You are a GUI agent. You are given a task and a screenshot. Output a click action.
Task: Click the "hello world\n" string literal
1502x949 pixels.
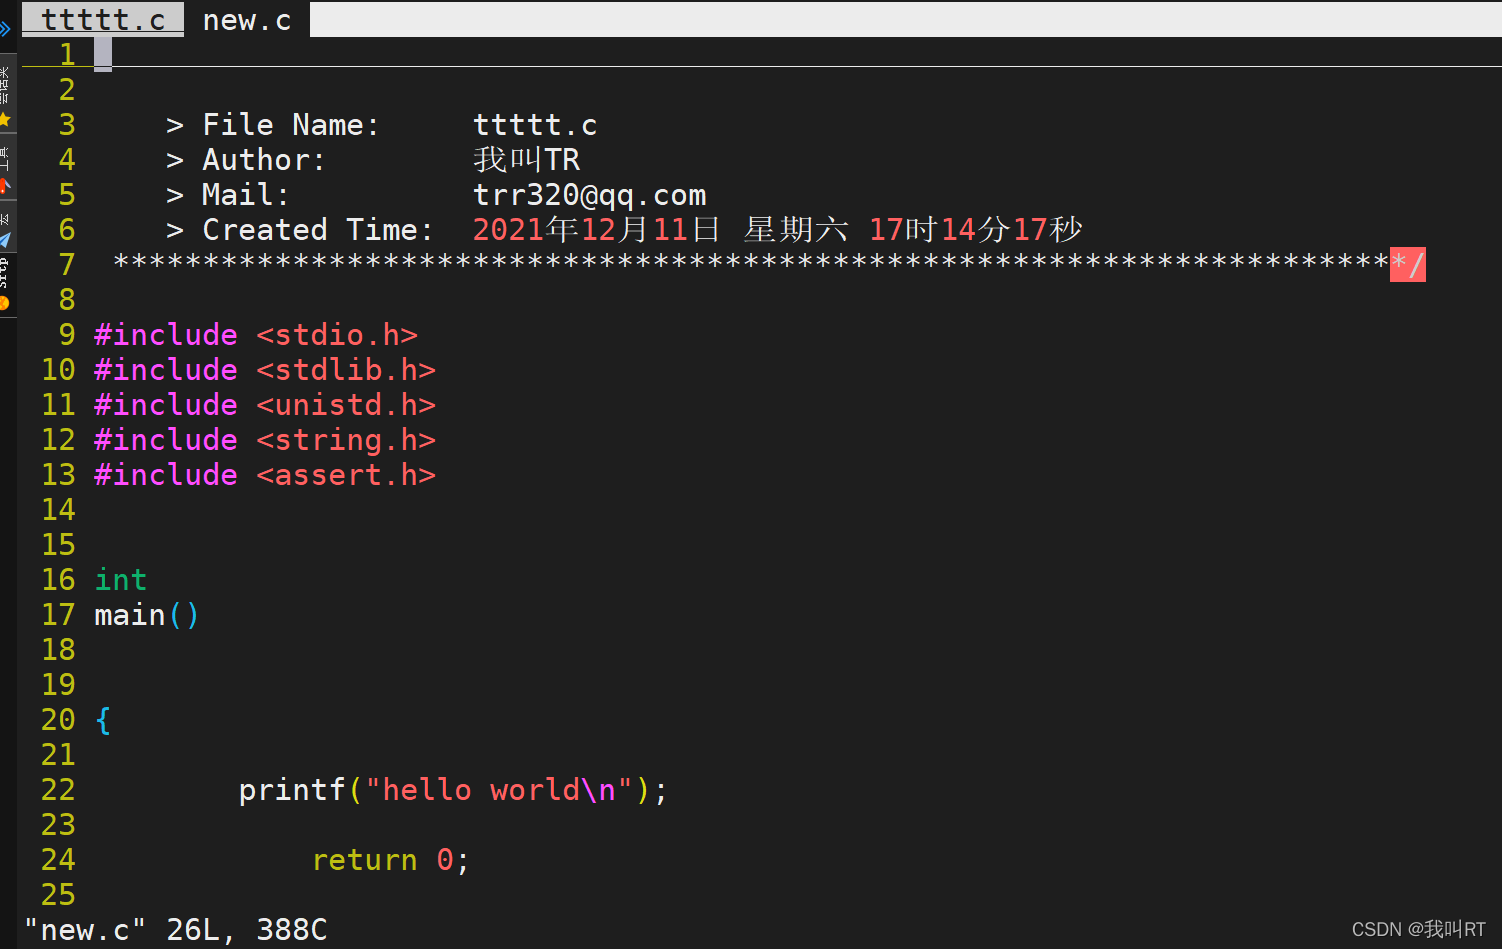click(x=499, y=790)
